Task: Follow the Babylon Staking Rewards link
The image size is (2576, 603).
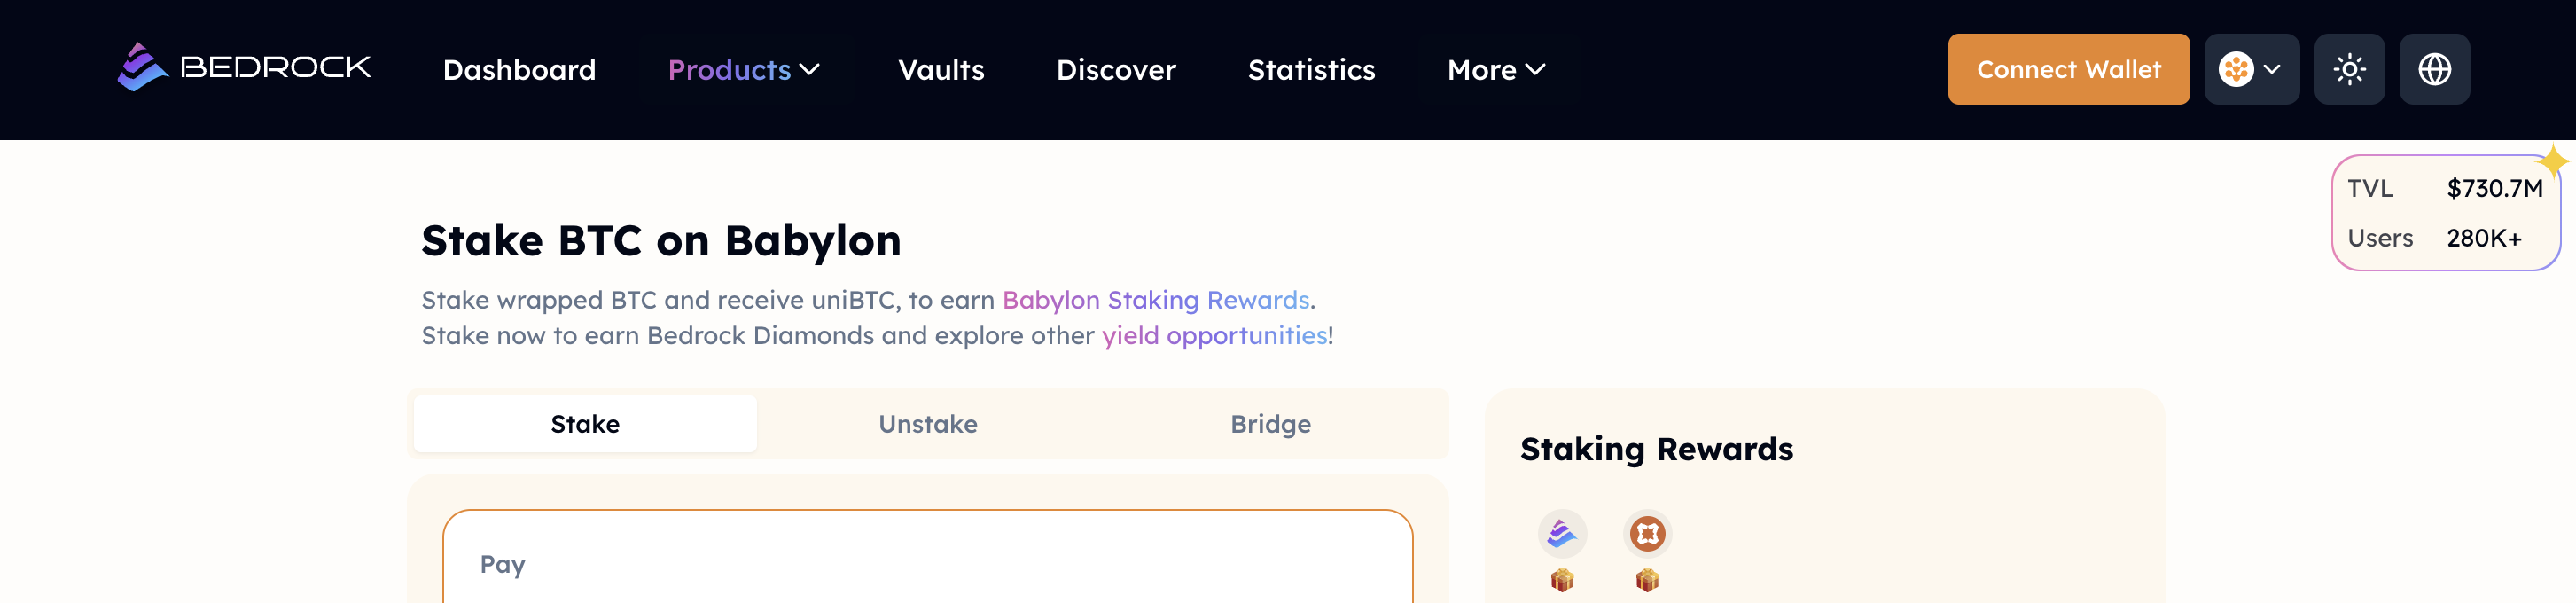Action: click(x=1155, y=300)
